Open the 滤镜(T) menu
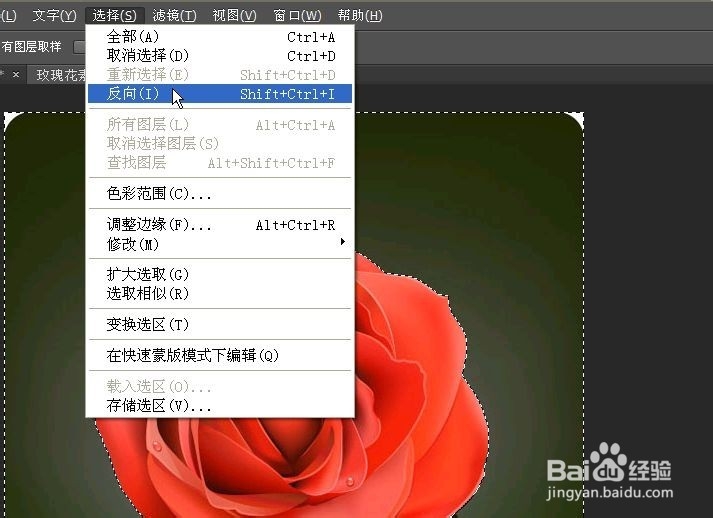 point(175,15)
